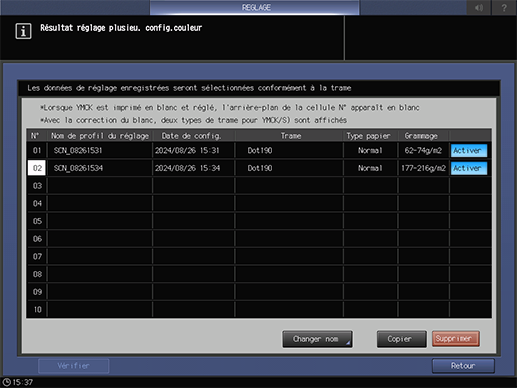The width and height of the screenshot is (517, 388).
Task: Select empty row number 07
Action: point(37,256)
